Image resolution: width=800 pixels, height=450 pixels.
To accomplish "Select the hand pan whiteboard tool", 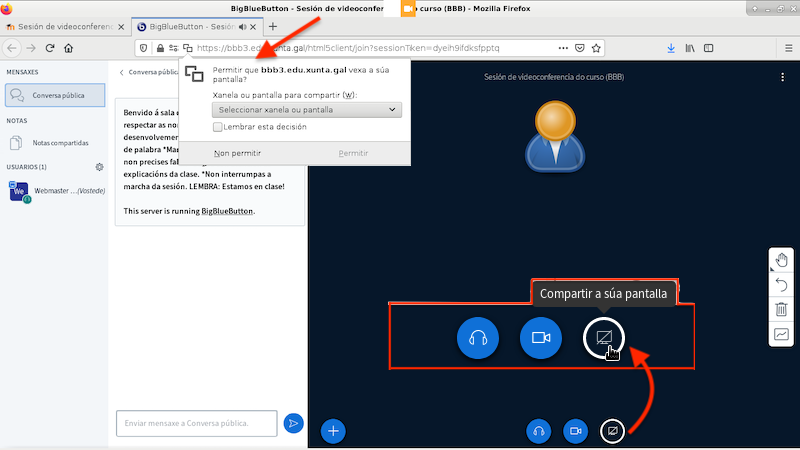I will coord(782,261).
